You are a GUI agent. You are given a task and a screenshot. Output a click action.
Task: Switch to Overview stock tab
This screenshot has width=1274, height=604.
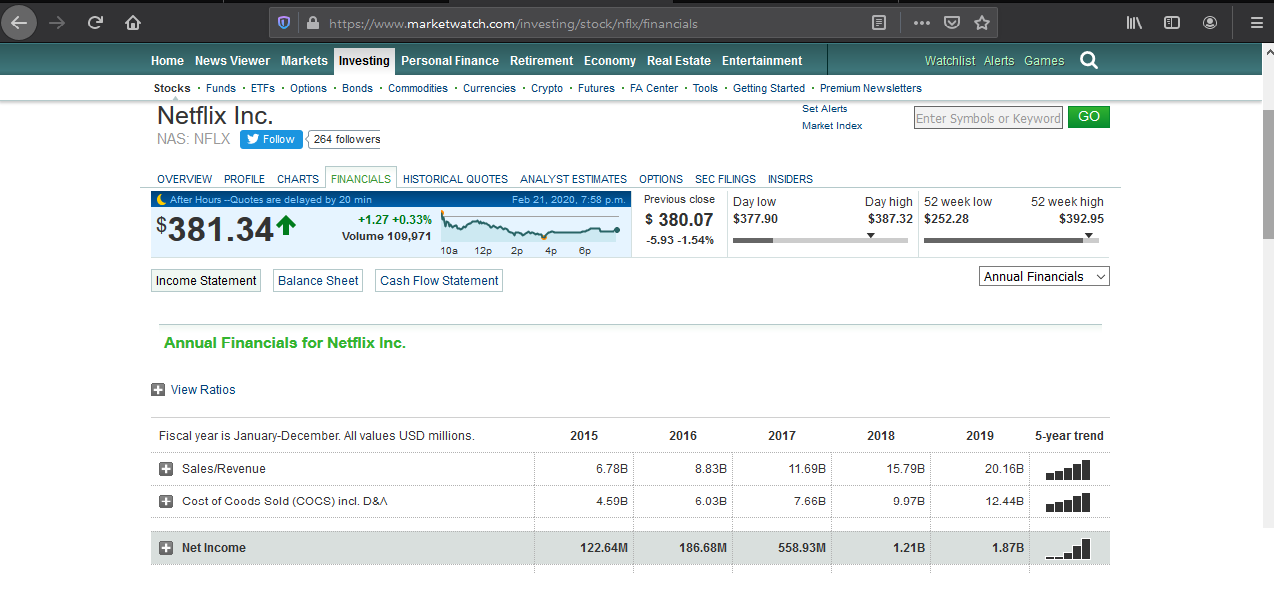(x=184, y=180)
